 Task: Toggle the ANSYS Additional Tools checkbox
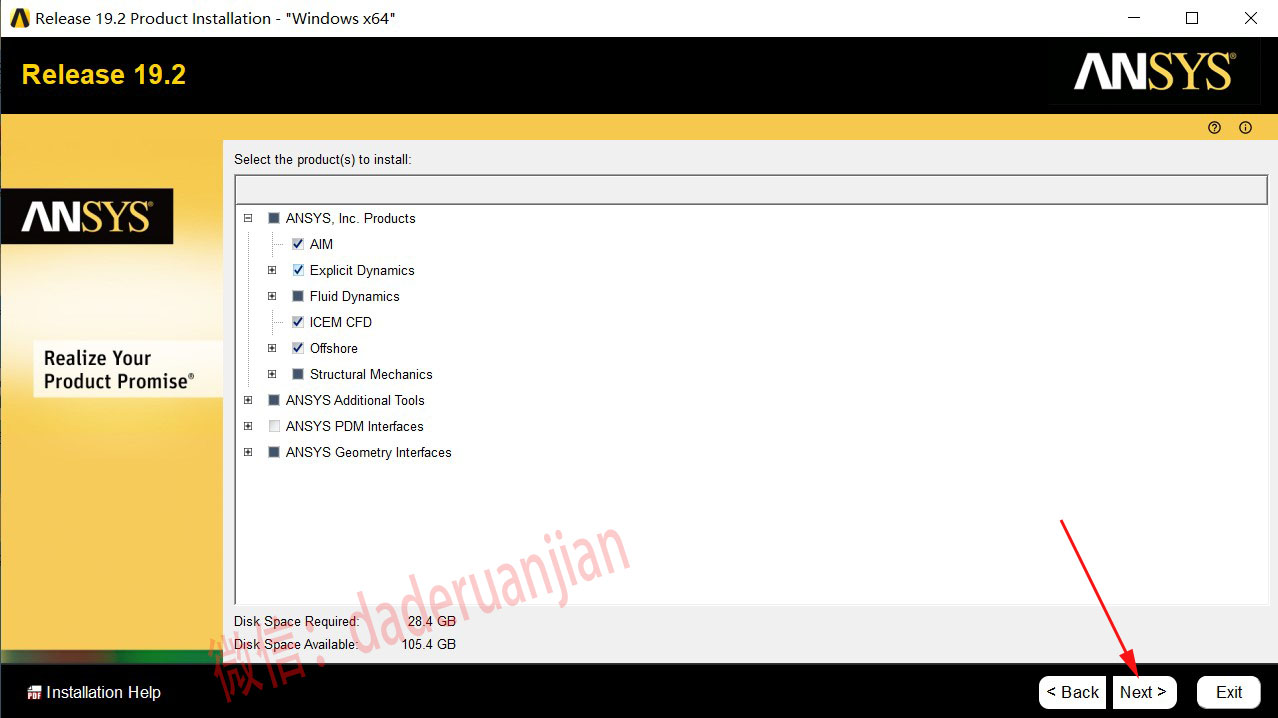pyautogui.click(x=274, y=400)
